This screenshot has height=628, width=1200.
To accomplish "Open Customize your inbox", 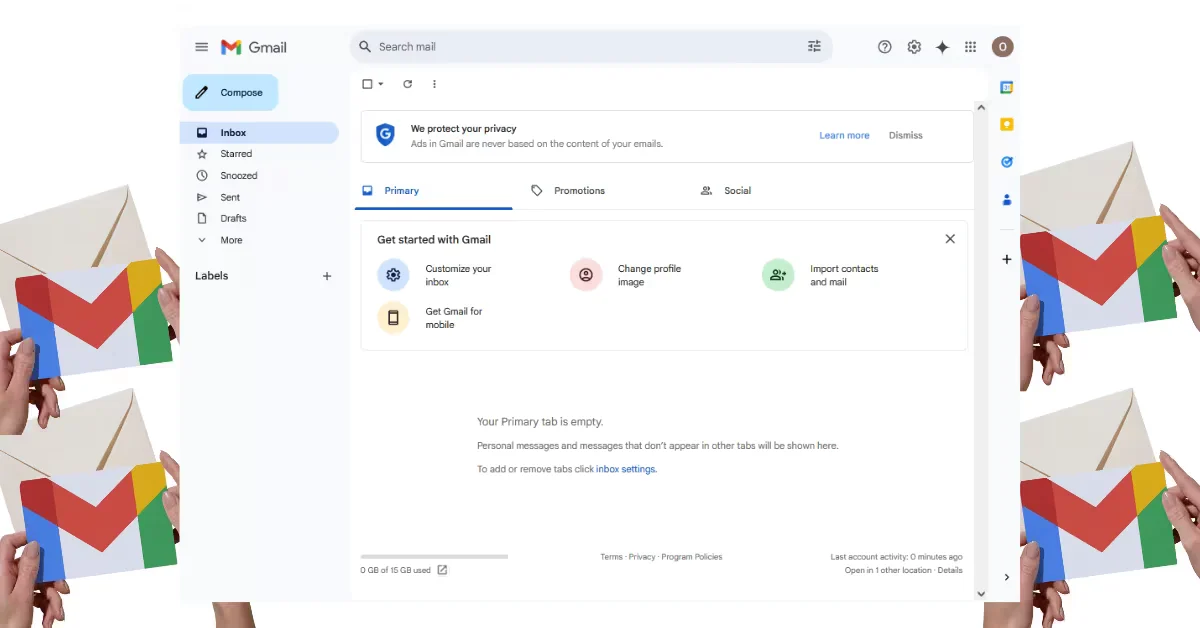I will 435,275.
